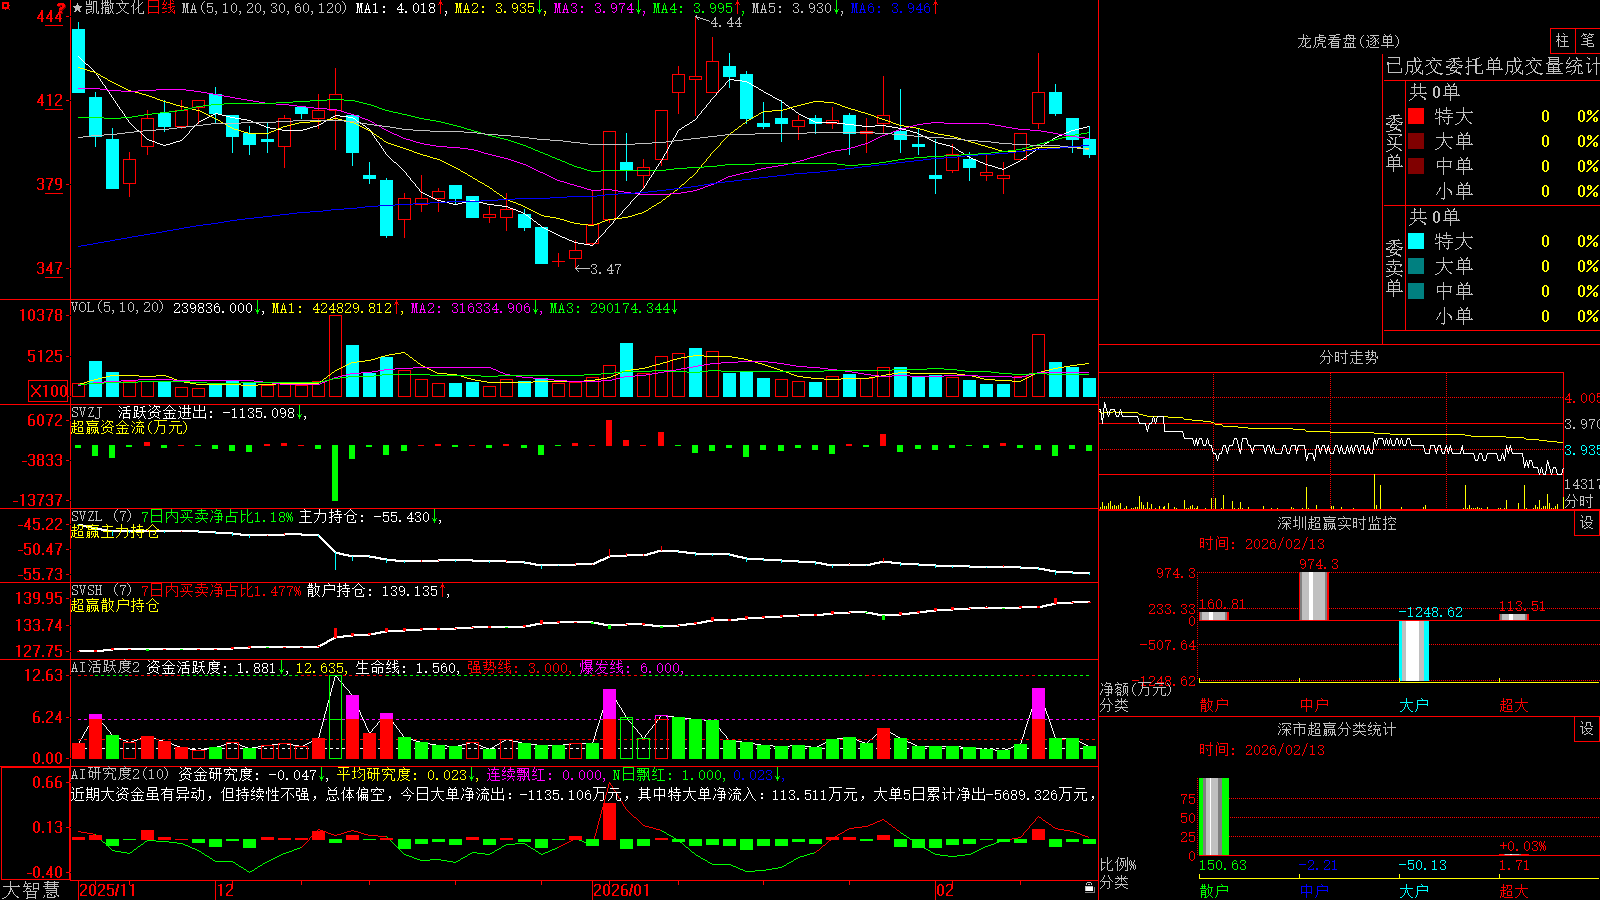Click the 大智慧 logo label
Screen dimensions: 1600x900
pos(31,890)
